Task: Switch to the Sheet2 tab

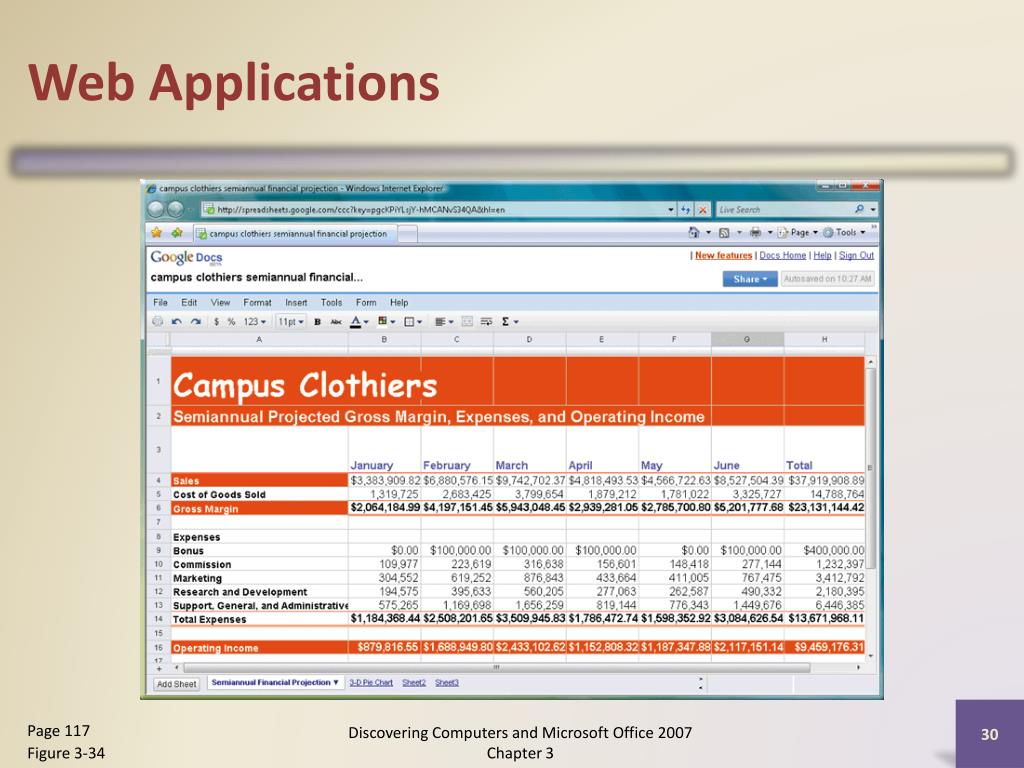Action: (414, 682)
